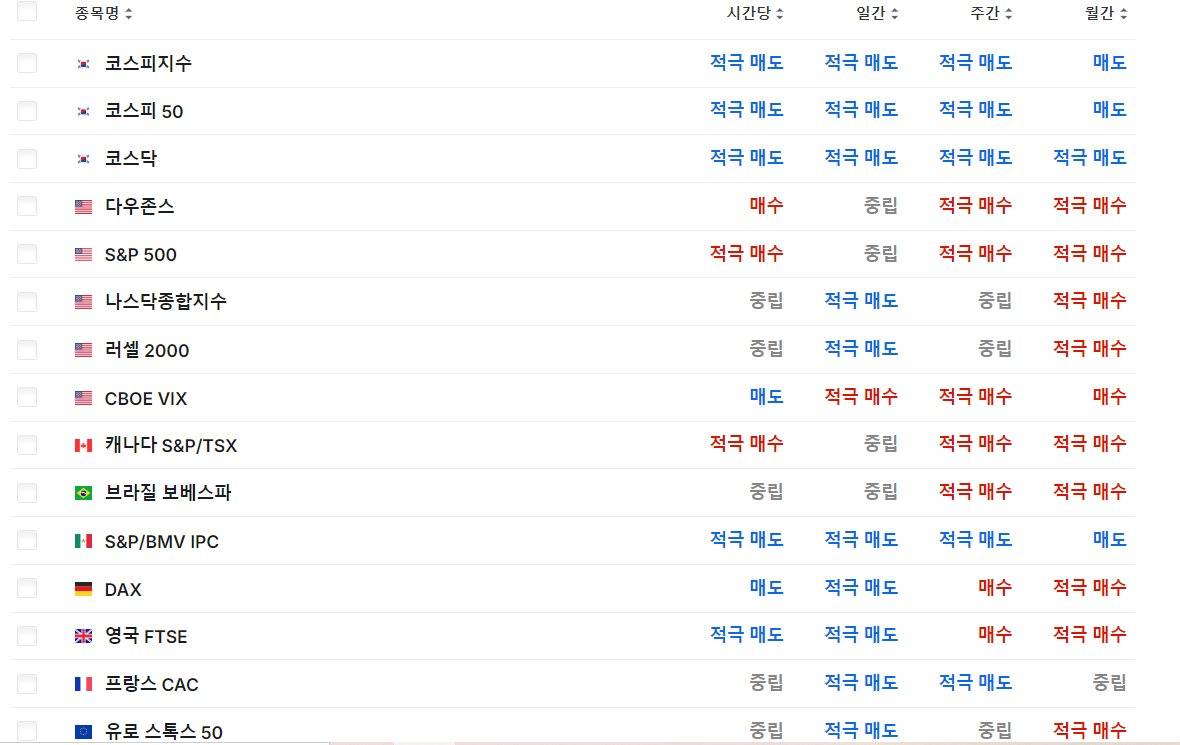Click the France flag beside 프랑스 CAC
The image size is (1180, 745).
tap(84, 684)
